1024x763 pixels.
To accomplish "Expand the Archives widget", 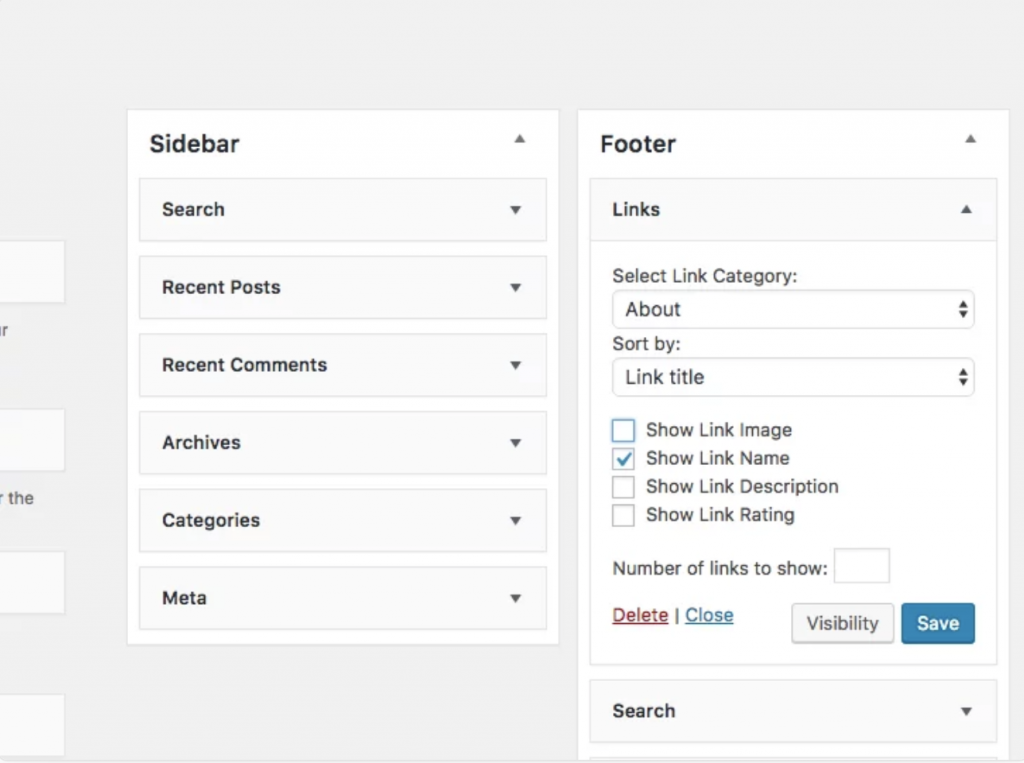I will point(516,442).
